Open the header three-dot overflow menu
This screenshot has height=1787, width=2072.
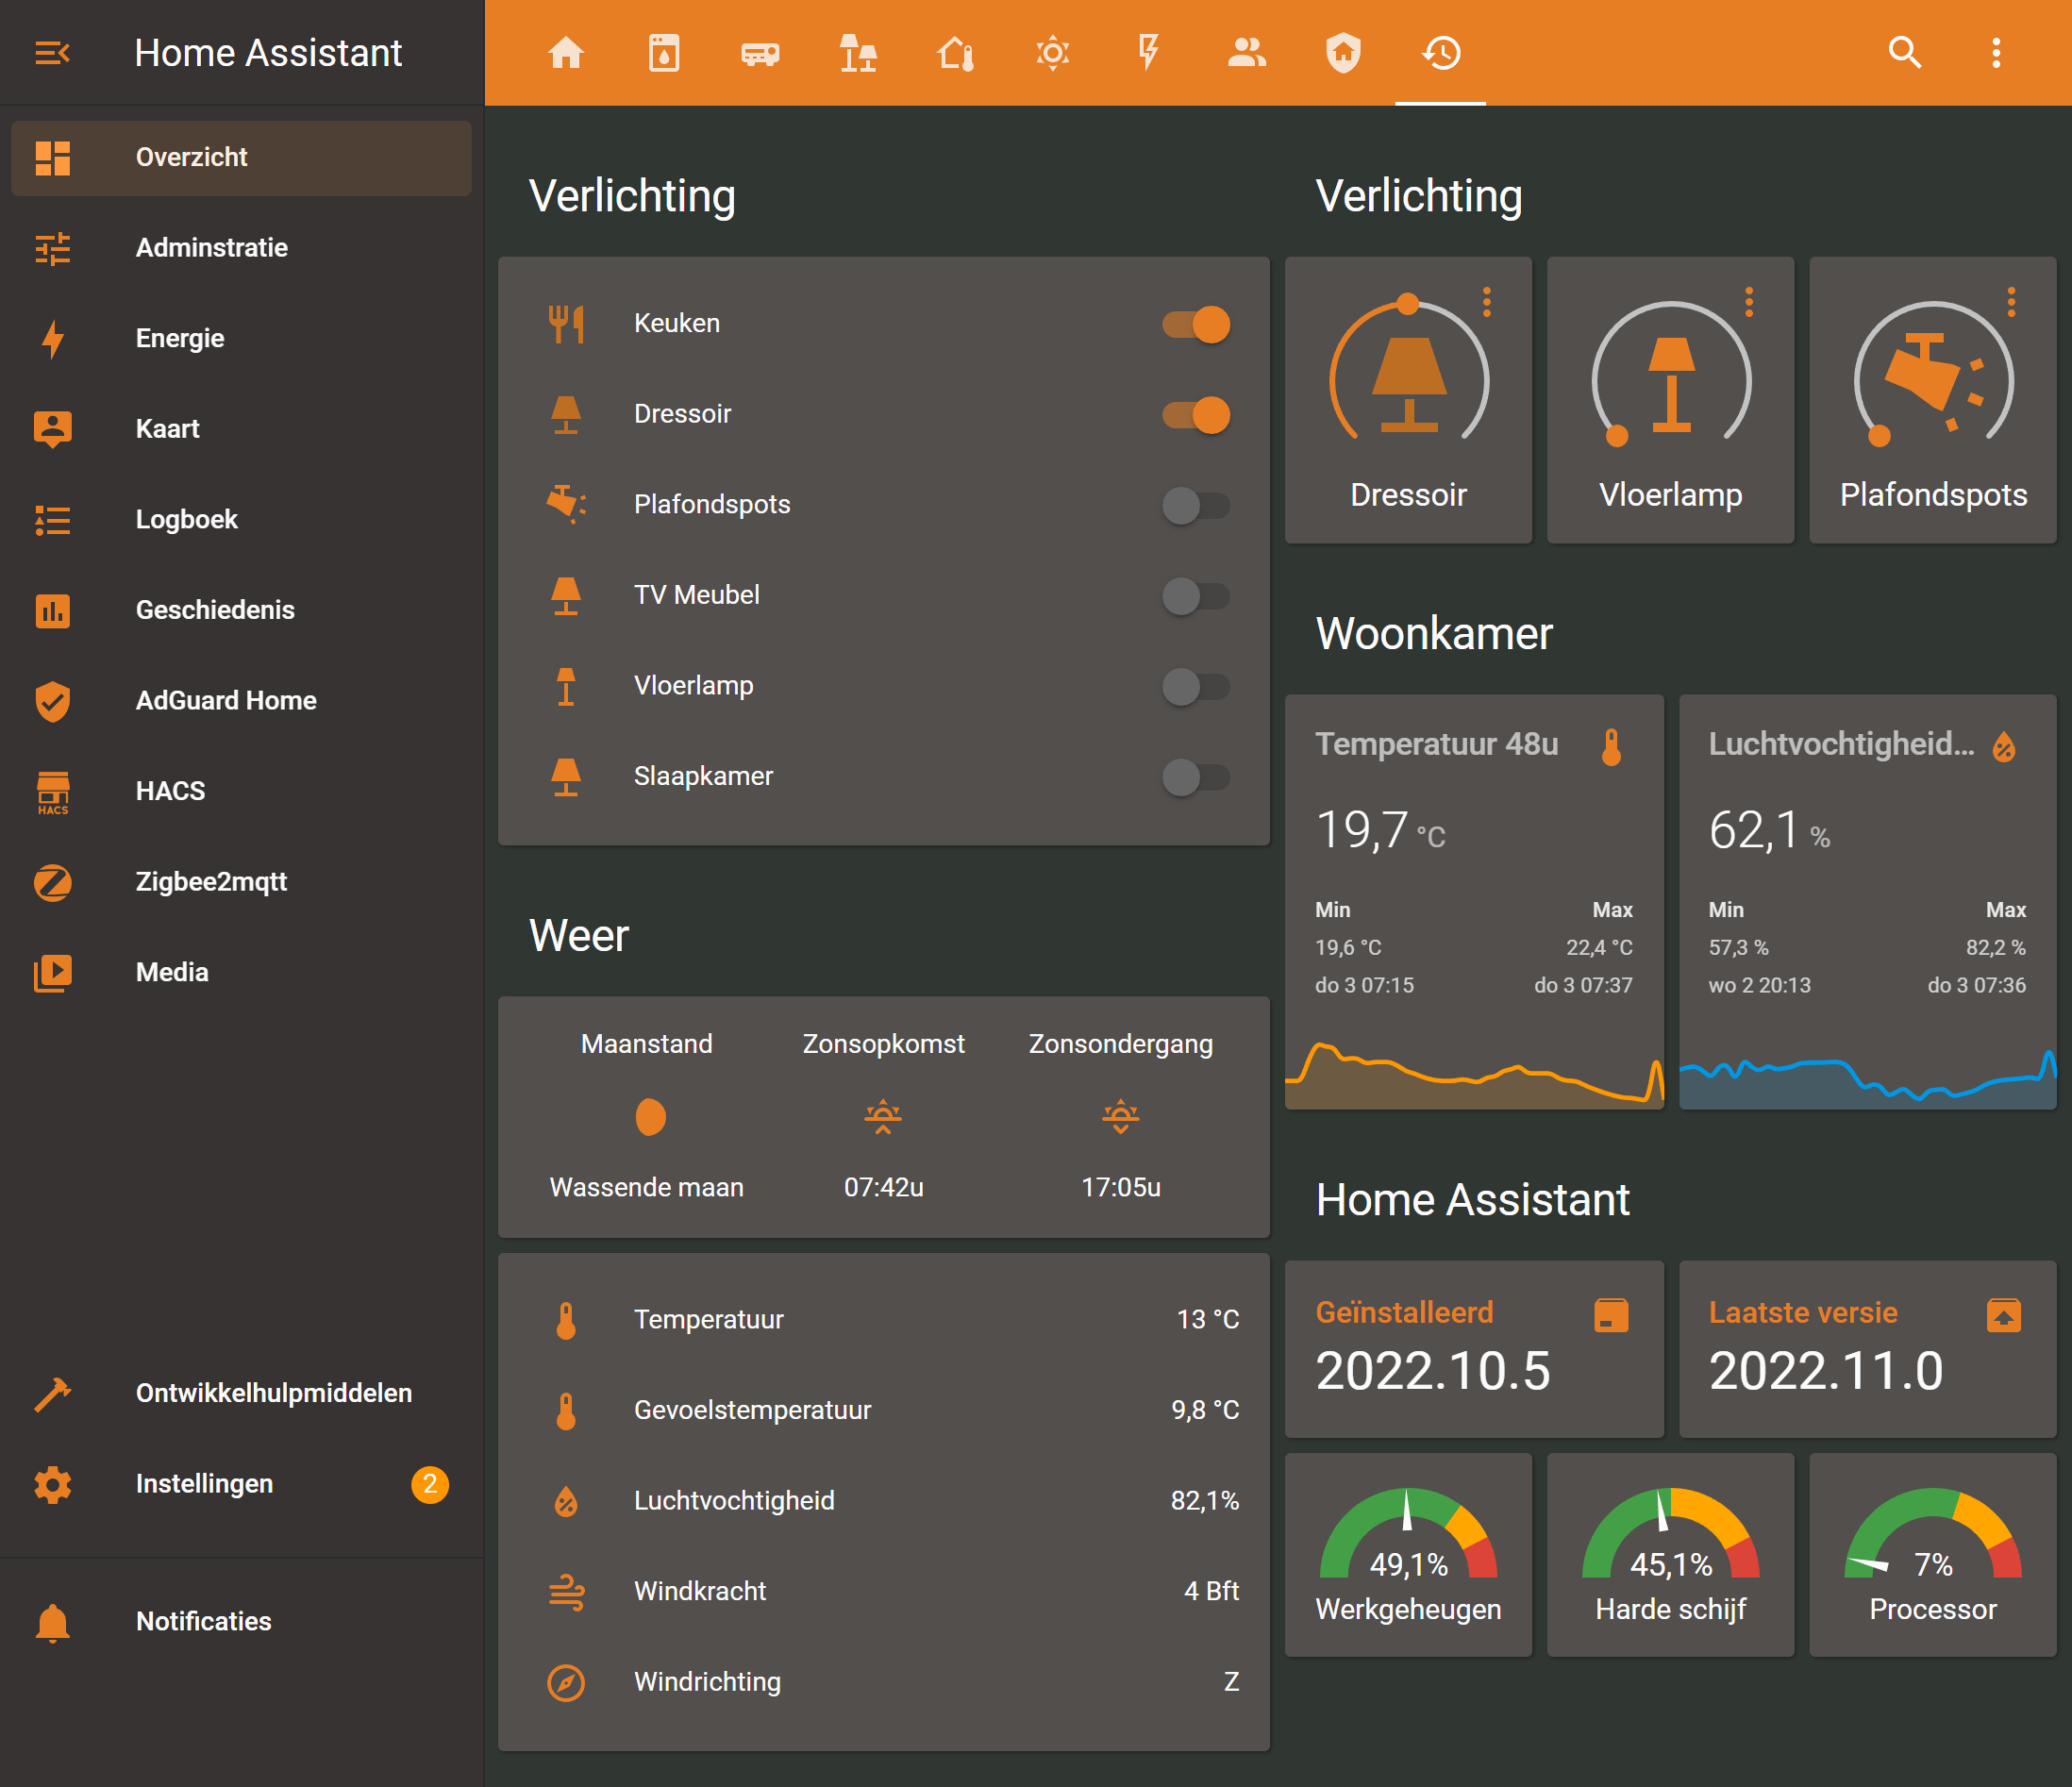1995,52
